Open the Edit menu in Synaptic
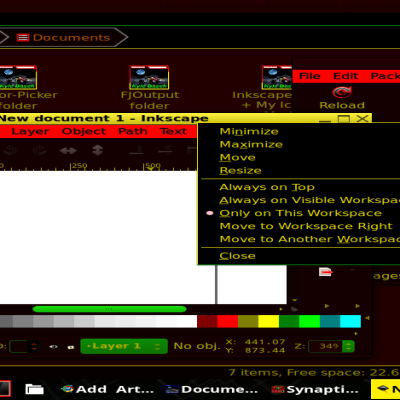This screenshot has width=400, height=400. point(345,76)
